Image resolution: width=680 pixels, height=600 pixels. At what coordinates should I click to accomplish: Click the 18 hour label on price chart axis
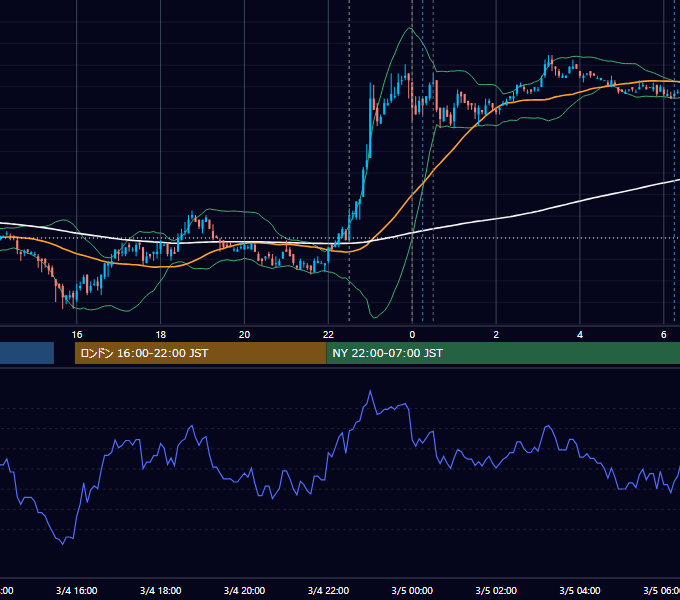(x=160, y=334)
